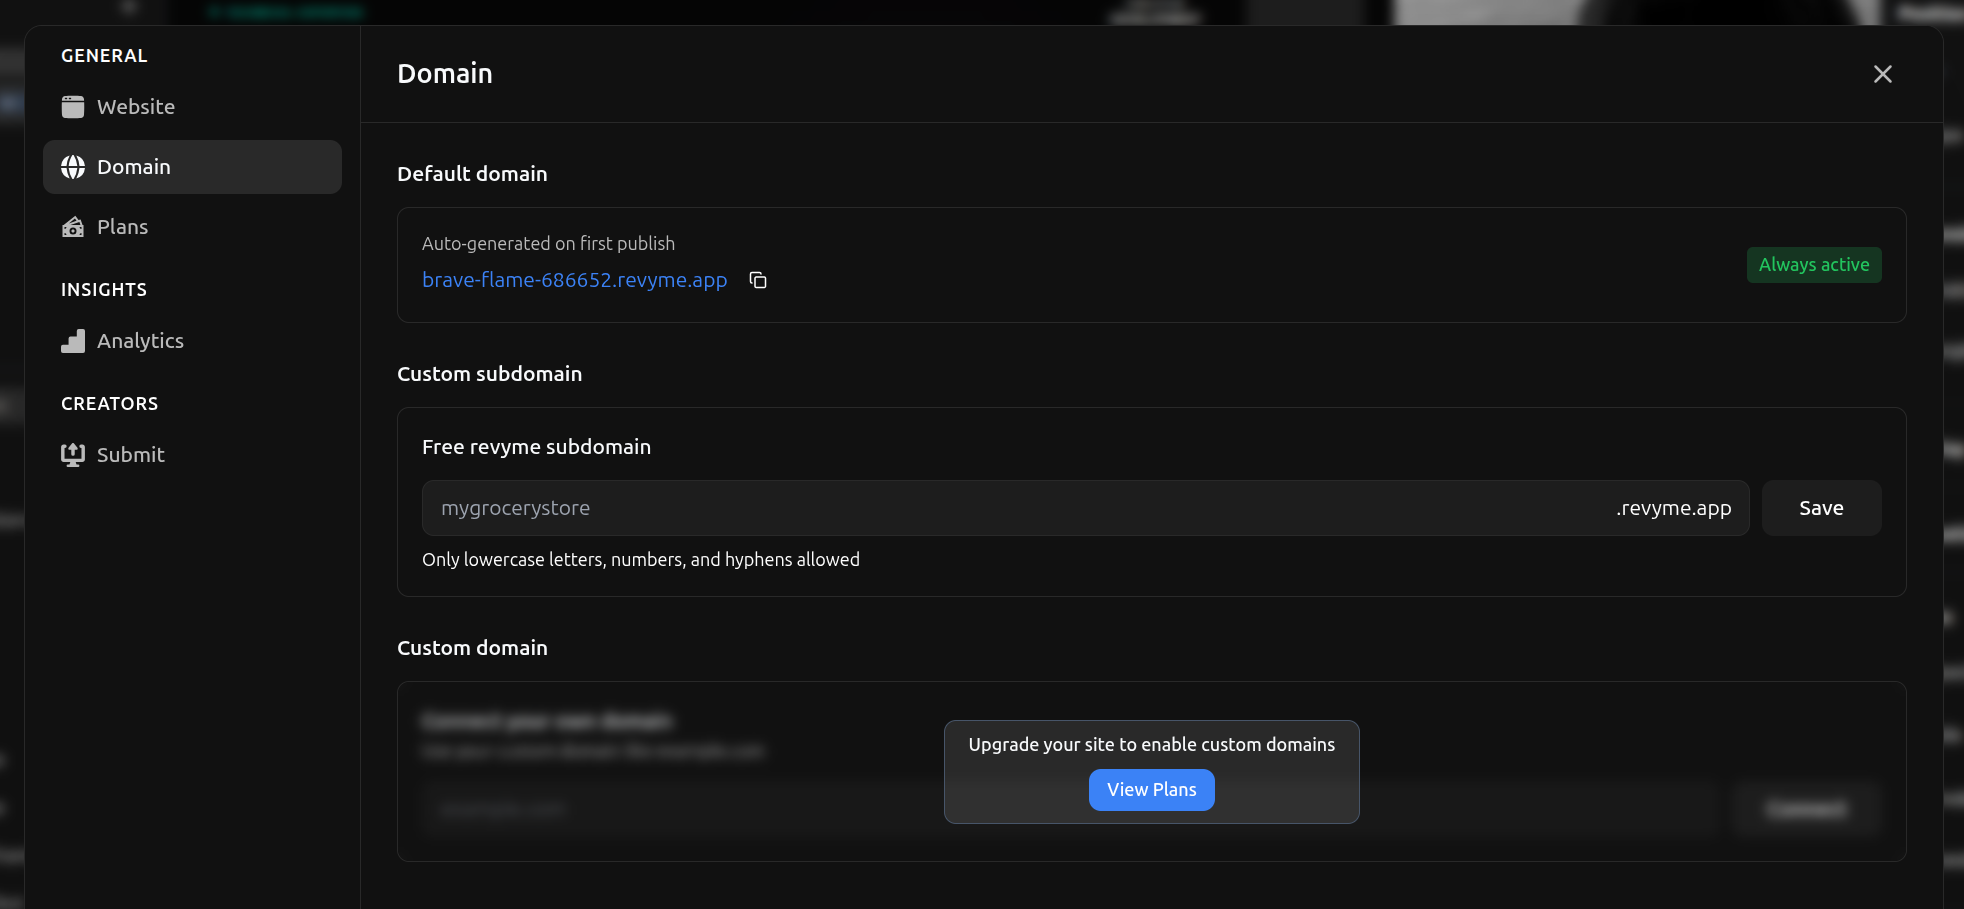The image size is (1964, 909).
Task: Choose the Submit text label under Creators
Action: click(x=130, y=455)
